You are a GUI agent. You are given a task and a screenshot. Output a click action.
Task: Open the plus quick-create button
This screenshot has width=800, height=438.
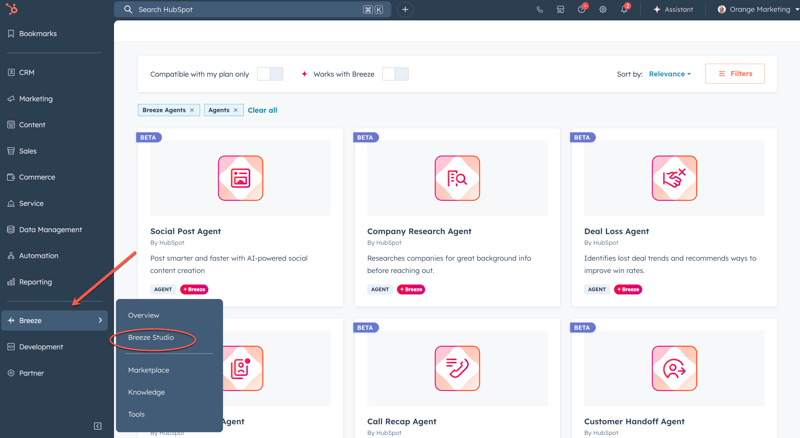click(x=405, y=9)
